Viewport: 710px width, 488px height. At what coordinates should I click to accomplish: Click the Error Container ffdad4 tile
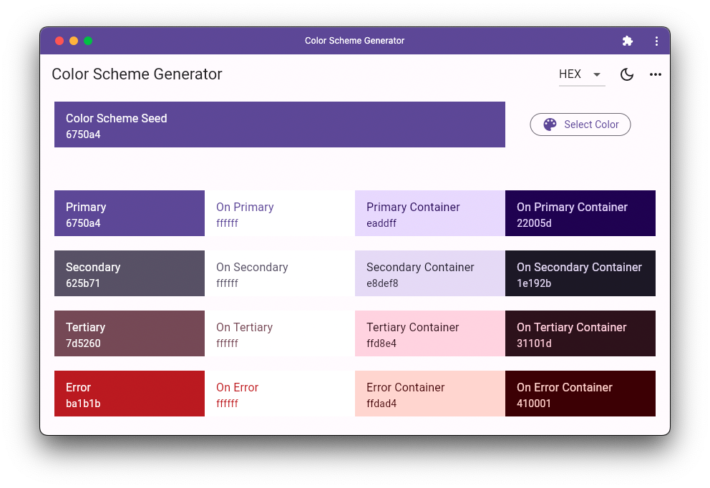430,394
